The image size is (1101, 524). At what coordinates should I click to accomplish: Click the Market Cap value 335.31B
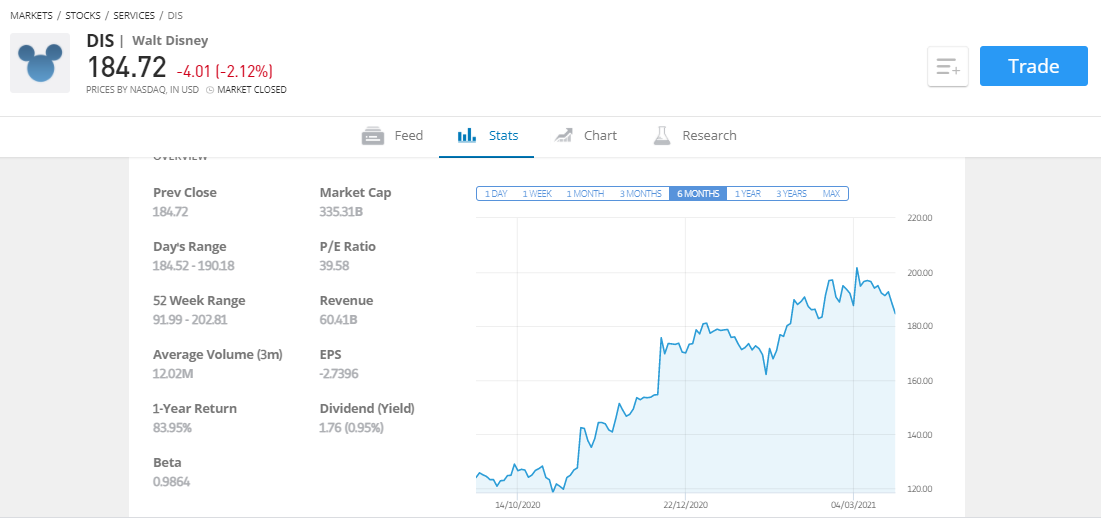(343, 211)
